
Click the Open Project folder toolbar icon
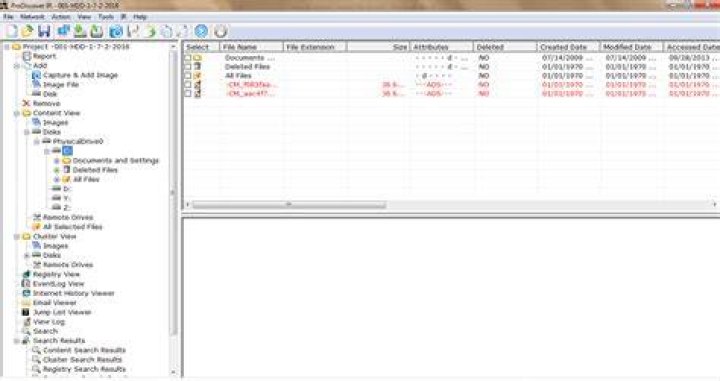[27, 31]
